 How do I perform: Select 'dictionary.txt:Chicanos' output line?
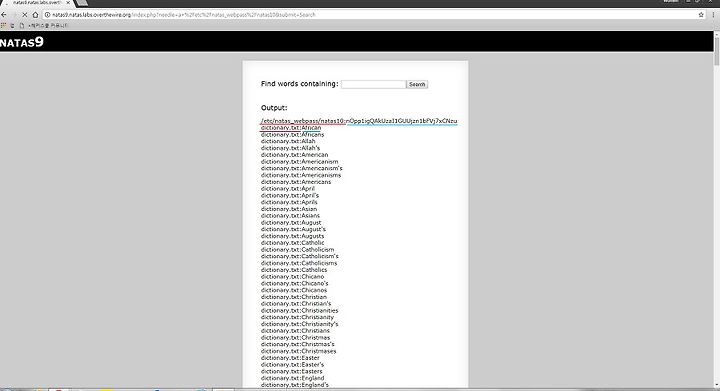pyautogui.click(x=294, y=290)
